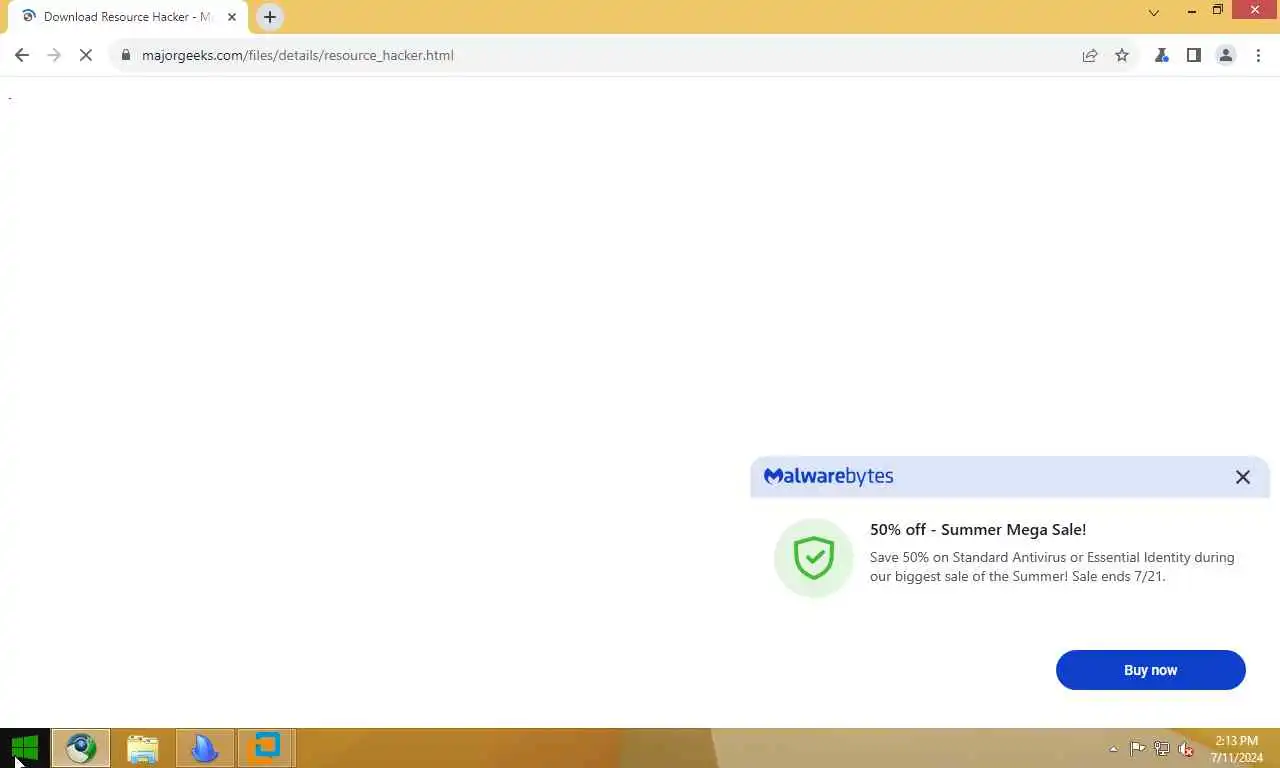
Task: Click the green shield icon in popup
Action: point(814,558)
